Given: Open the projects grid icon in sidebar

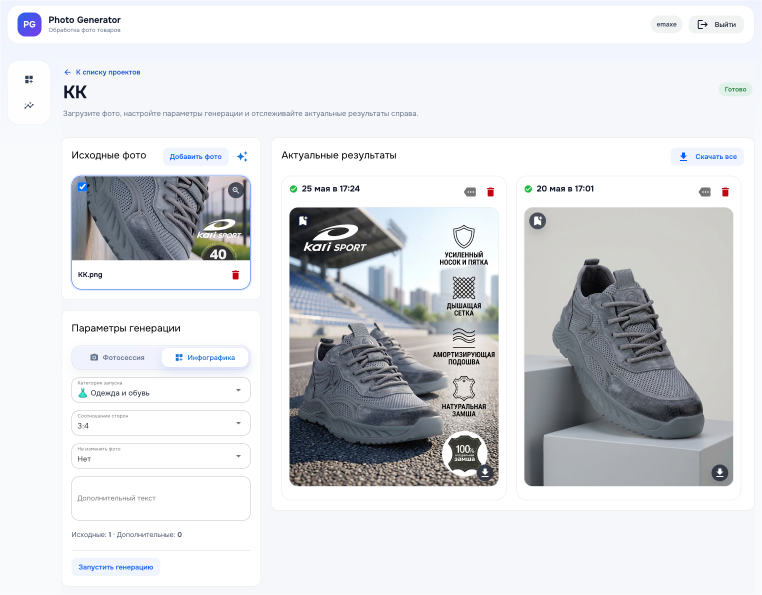Looking at the screenshot, I should coord(29,79).
